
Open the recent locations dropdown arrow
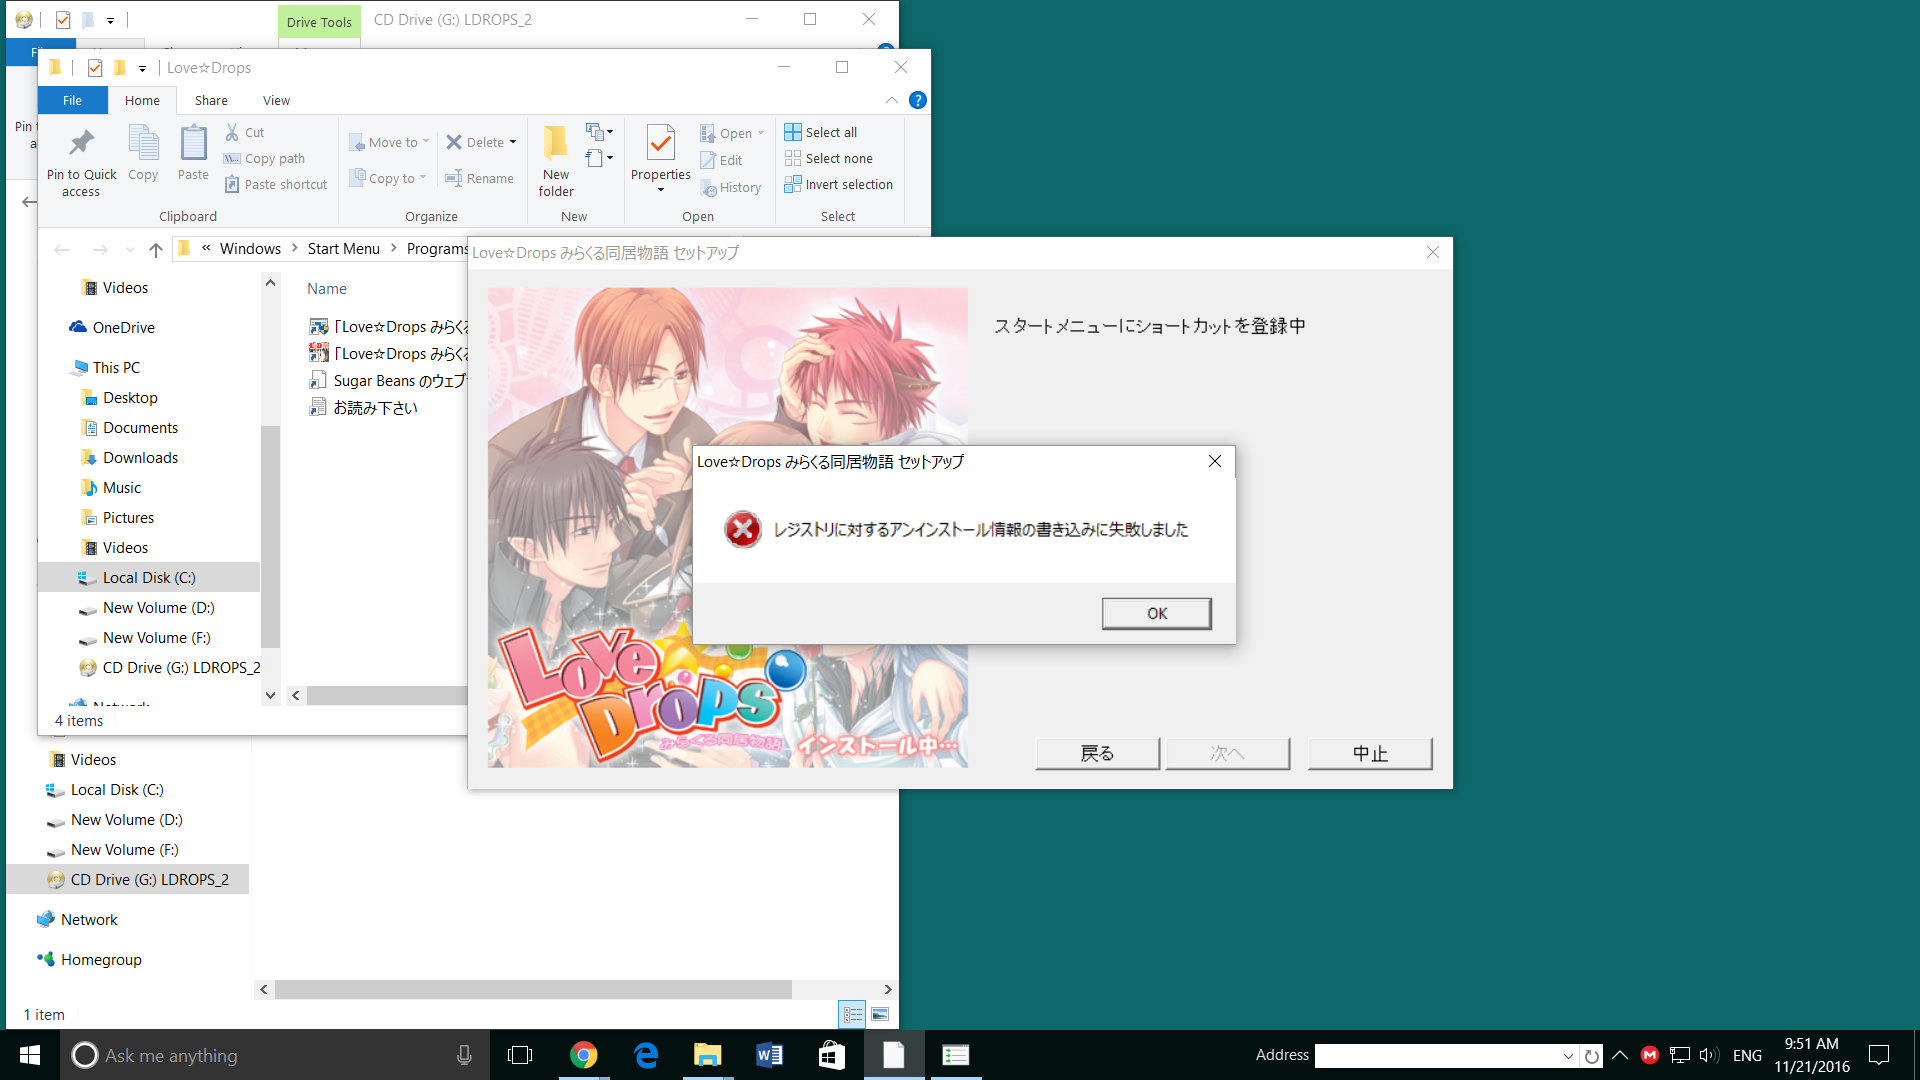coord(130,249)
